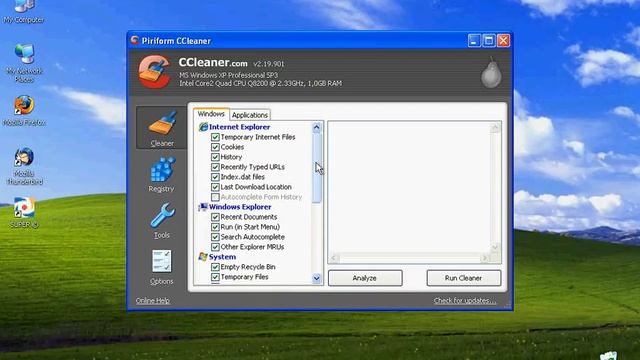Click the Piriform pear icon
Viewport: 640px width, 360px height.
click(491, 73)
